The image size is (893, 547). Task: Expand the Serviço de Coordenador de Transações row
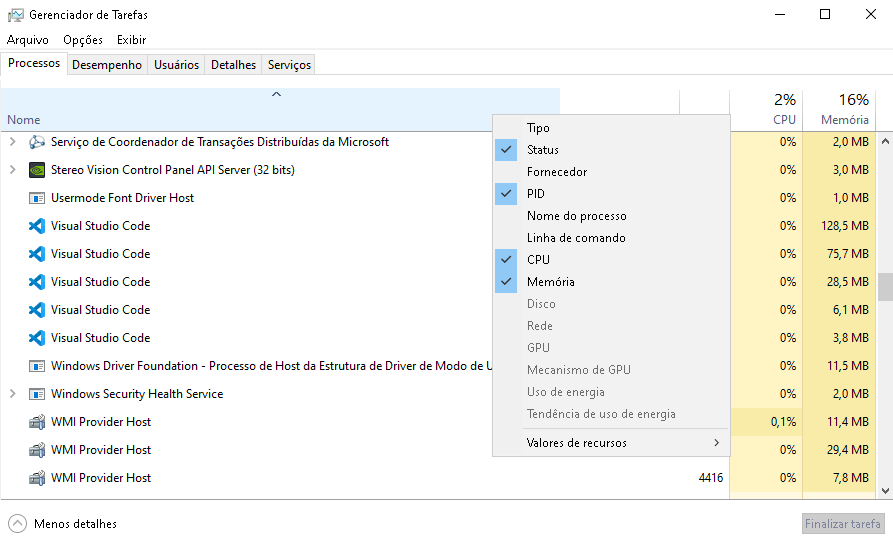pos(13,142)
